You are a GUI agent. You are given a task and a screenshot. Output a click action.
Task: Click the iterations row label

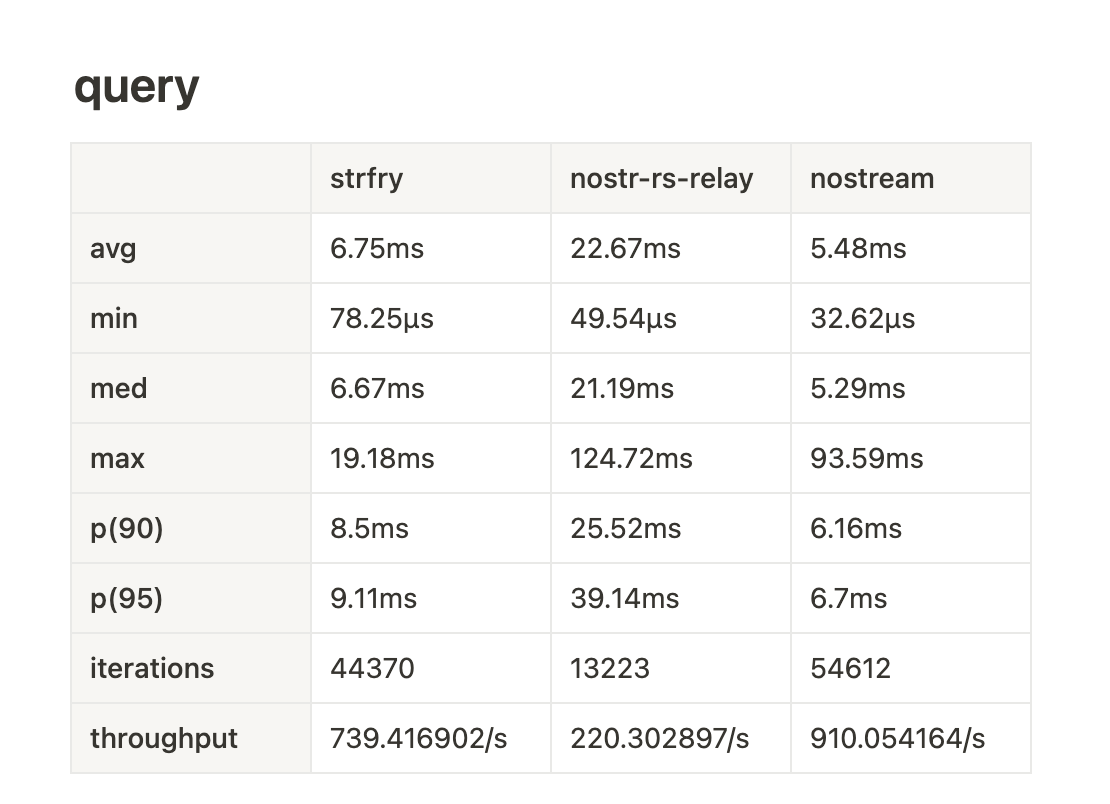click(151, 669)
